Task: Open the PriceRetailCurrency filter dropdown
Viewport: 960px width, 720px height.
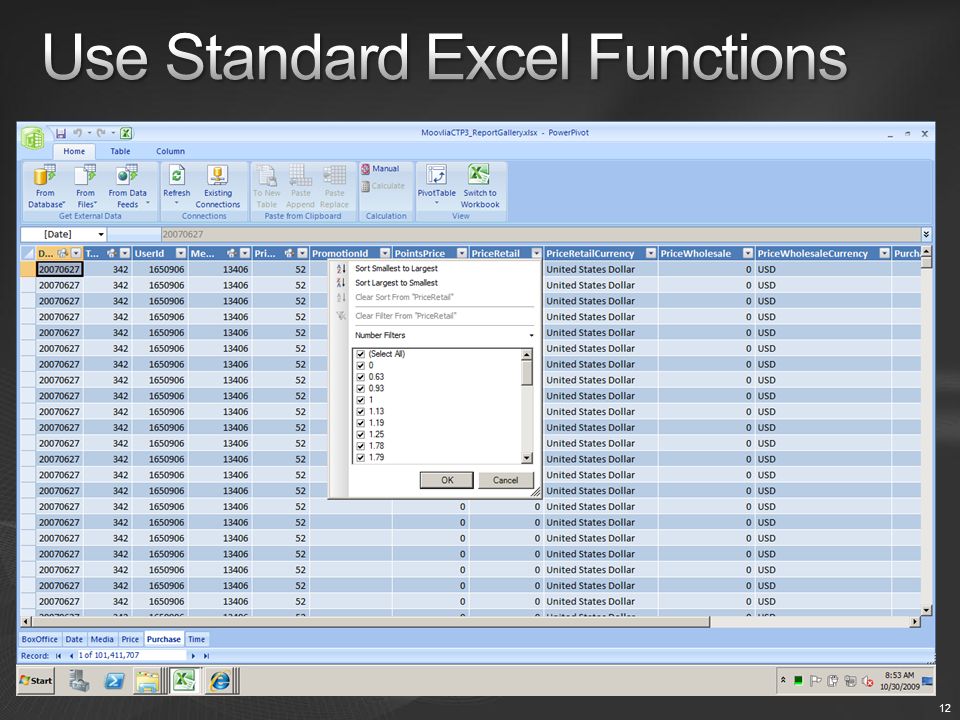Action: click(x=651, y=253)
